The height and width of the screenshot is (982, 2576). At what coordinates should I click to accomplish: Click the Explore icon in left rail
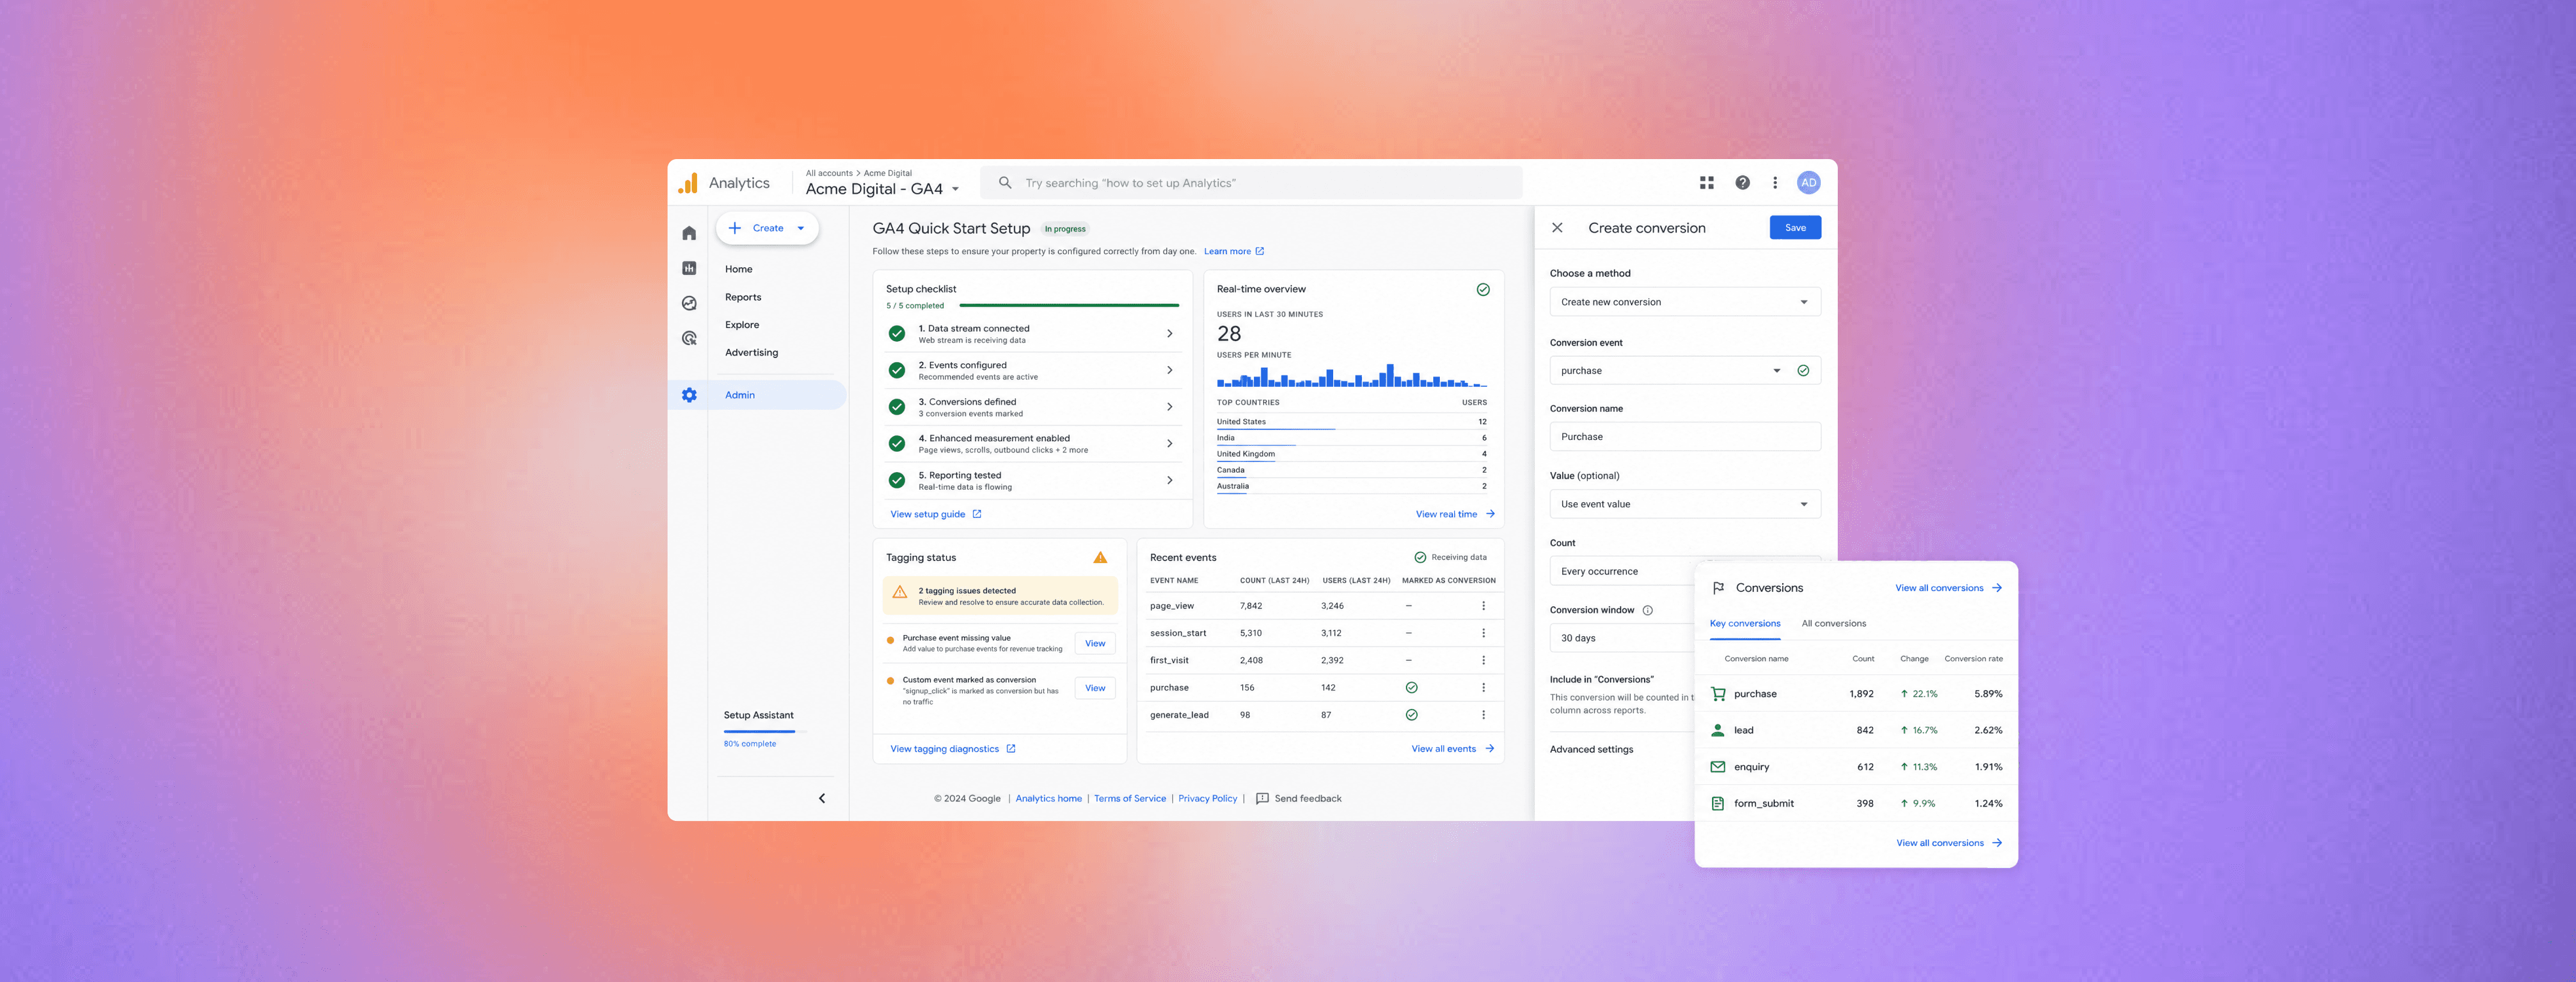pos(689,303)
